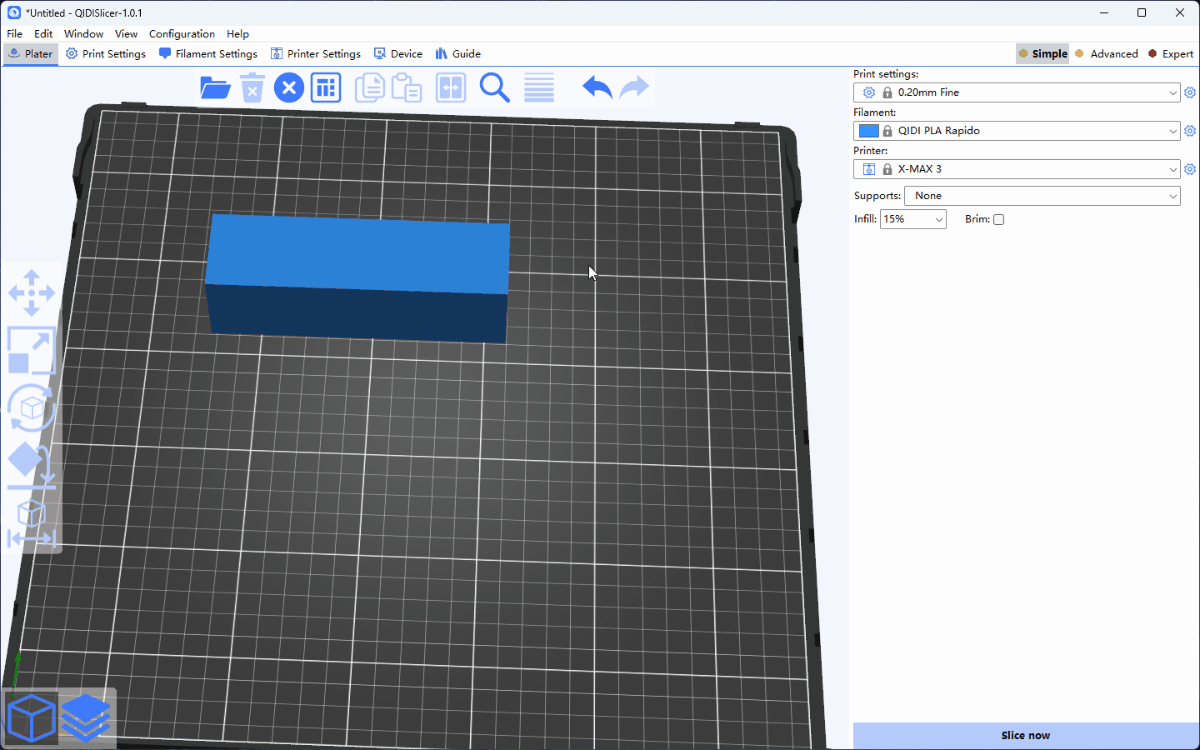Viewport: 1200px width, 750px height.
Task: Click the Undo arrow
Action: coord(597,88)
